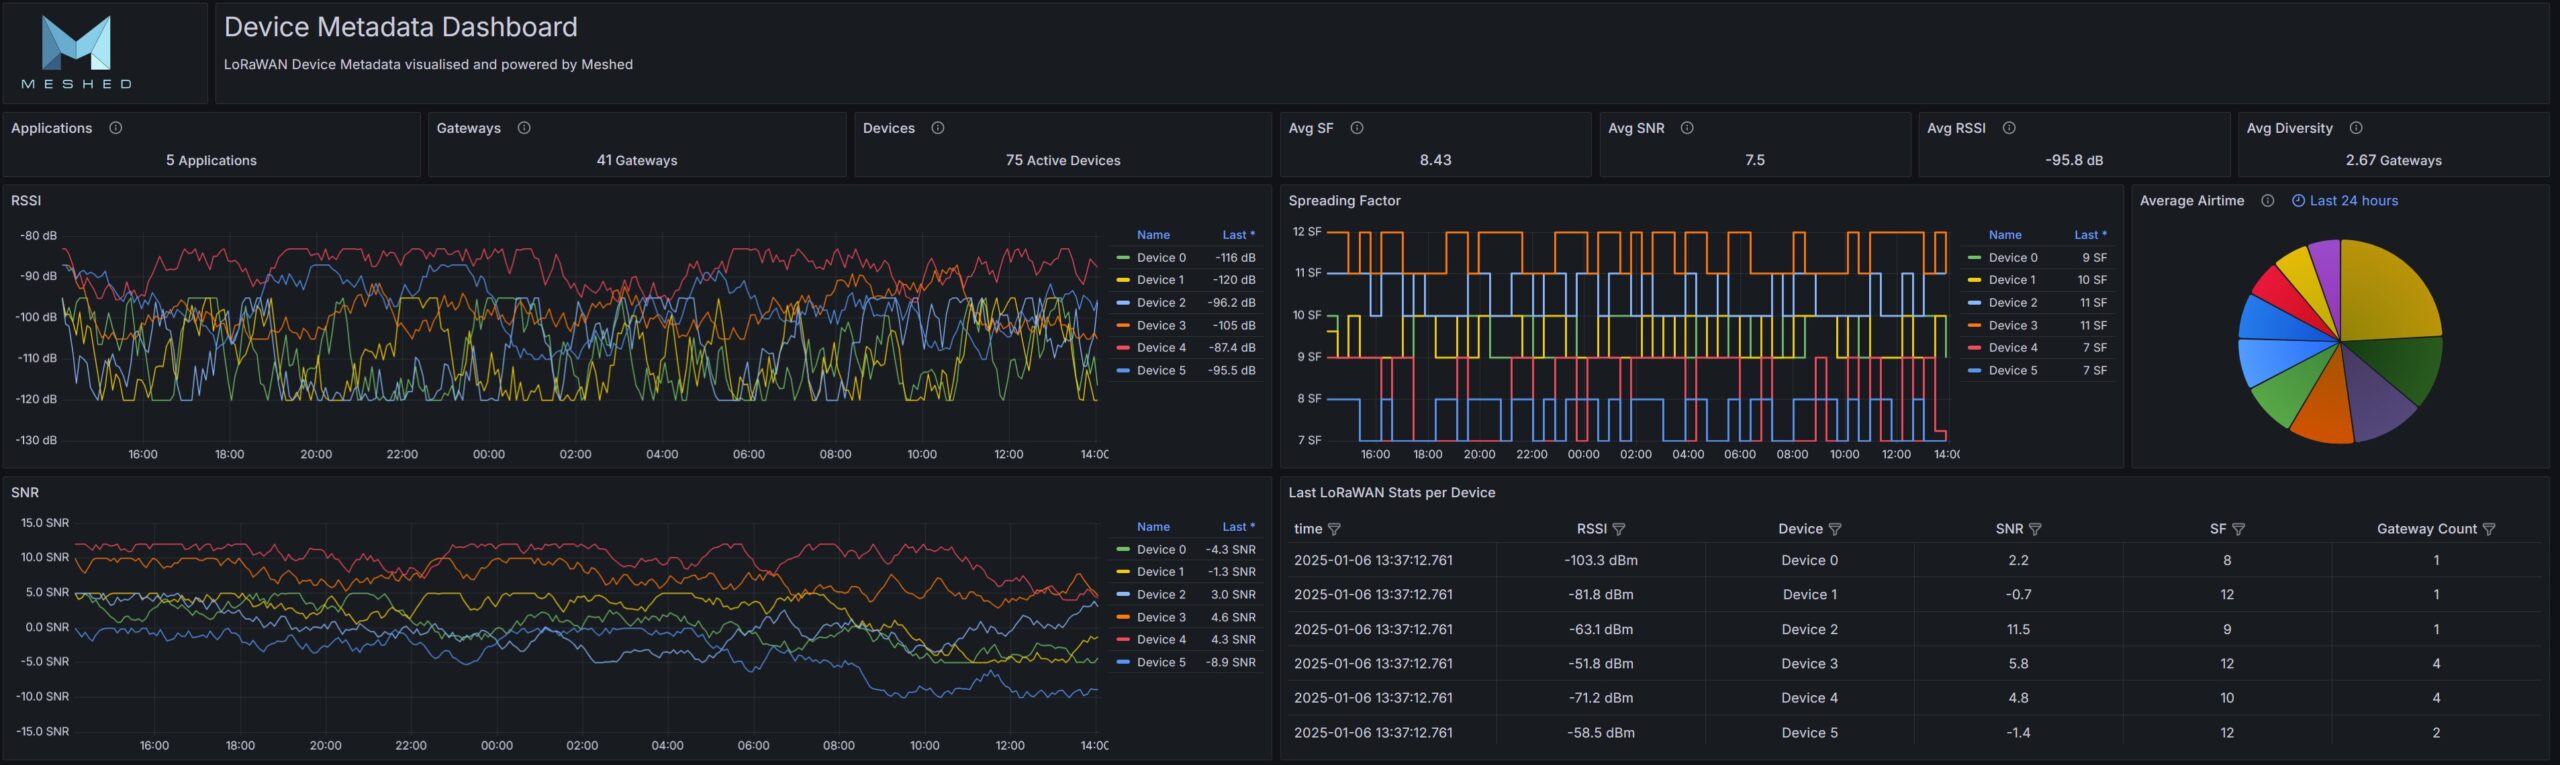The width and height of the screenshot is (2560, 765).
Task: Click the Device 5 table cell
Action: [1809, 733]
